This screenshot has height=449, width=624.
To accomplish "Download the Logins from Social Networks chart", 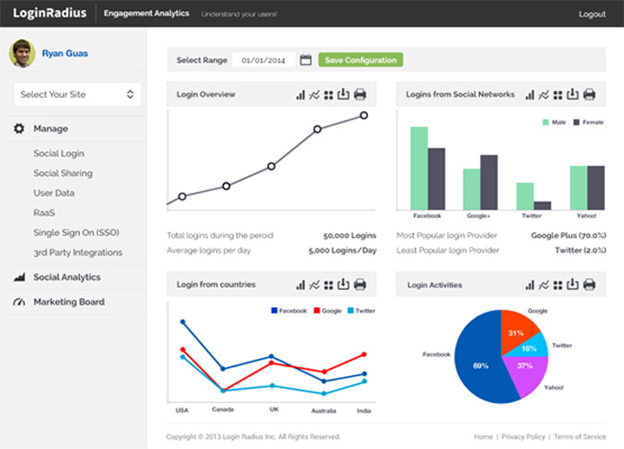I will click(572, 94).
